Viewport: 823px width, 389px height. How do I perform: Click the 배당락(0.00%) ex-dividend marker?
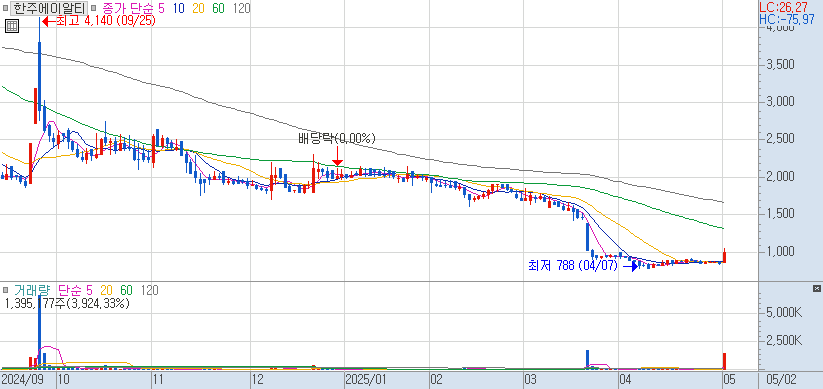pos(337,138)
